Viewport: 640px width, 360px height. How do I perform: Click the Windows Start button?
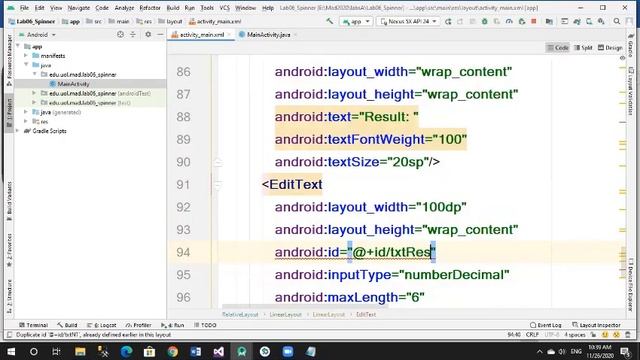(11, 351)
